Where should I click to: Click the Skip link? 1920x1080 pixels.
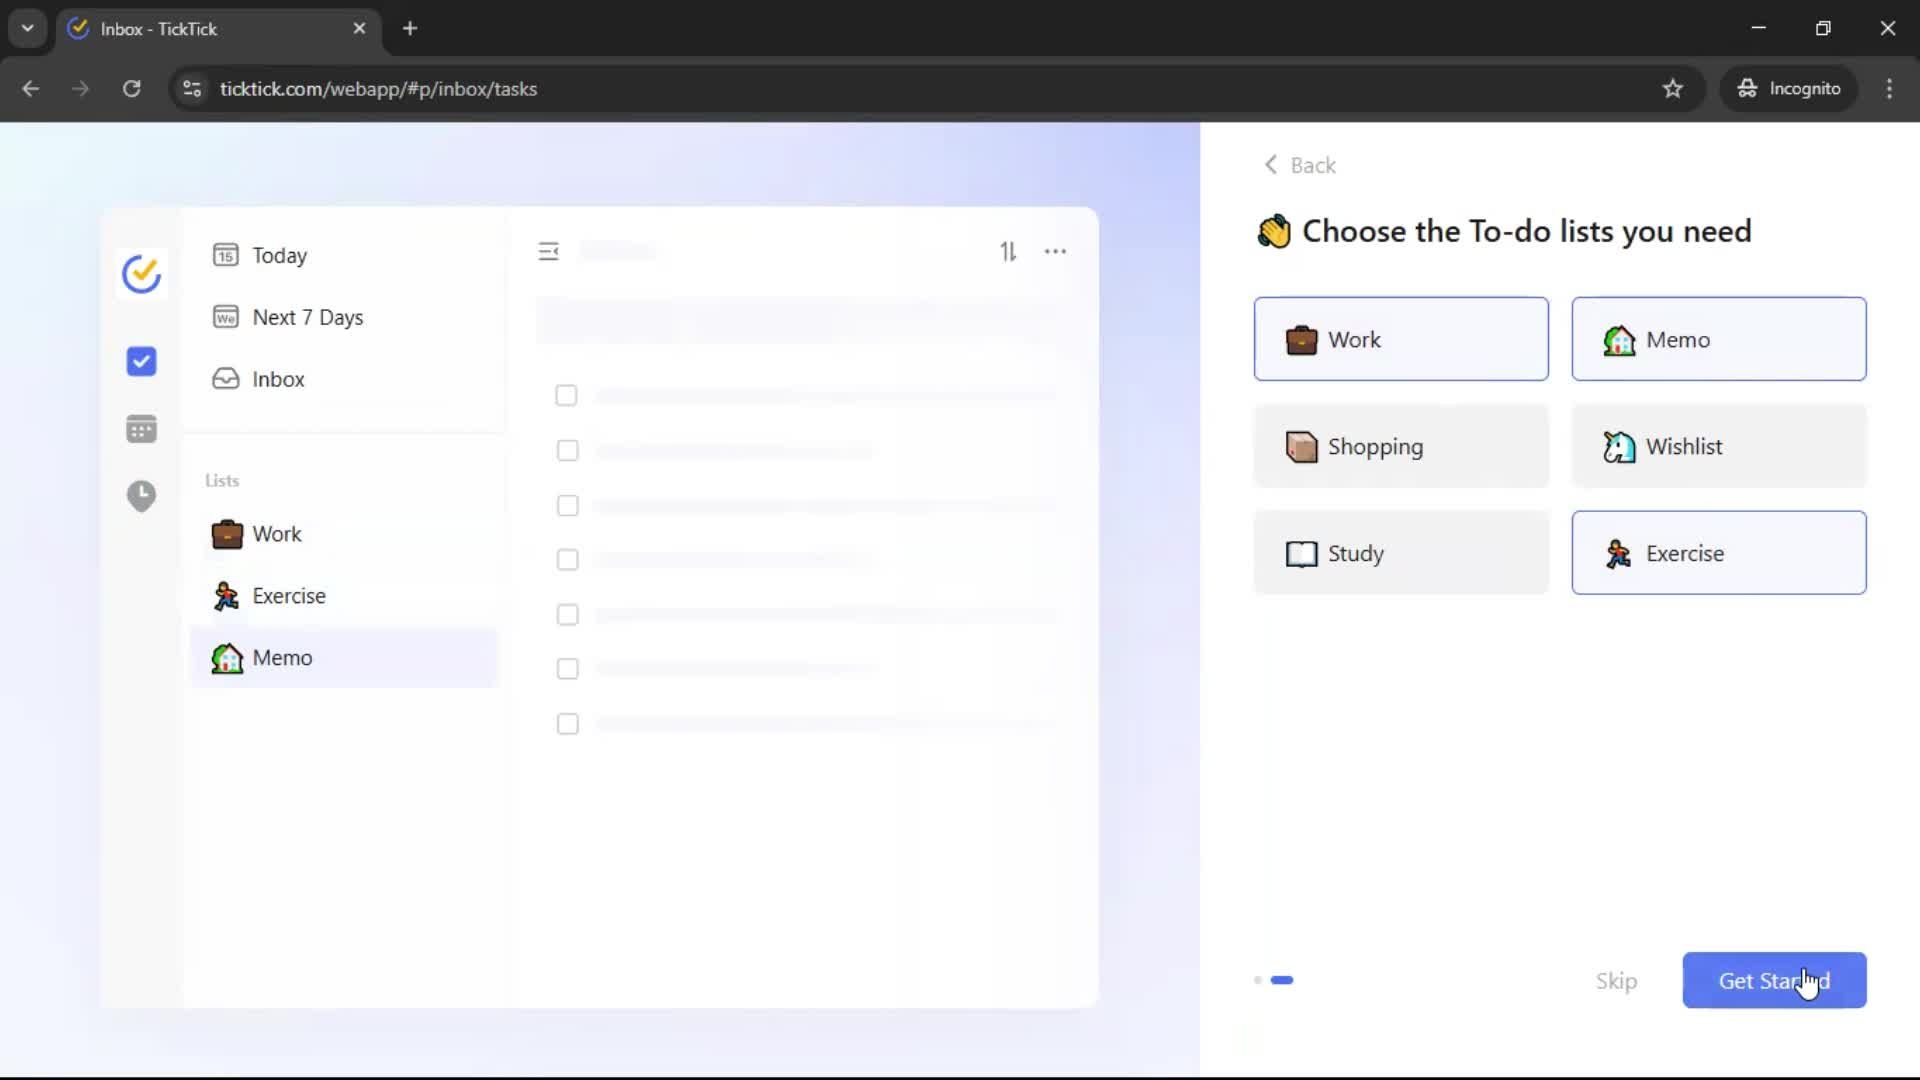click(x=1616, y=981)
